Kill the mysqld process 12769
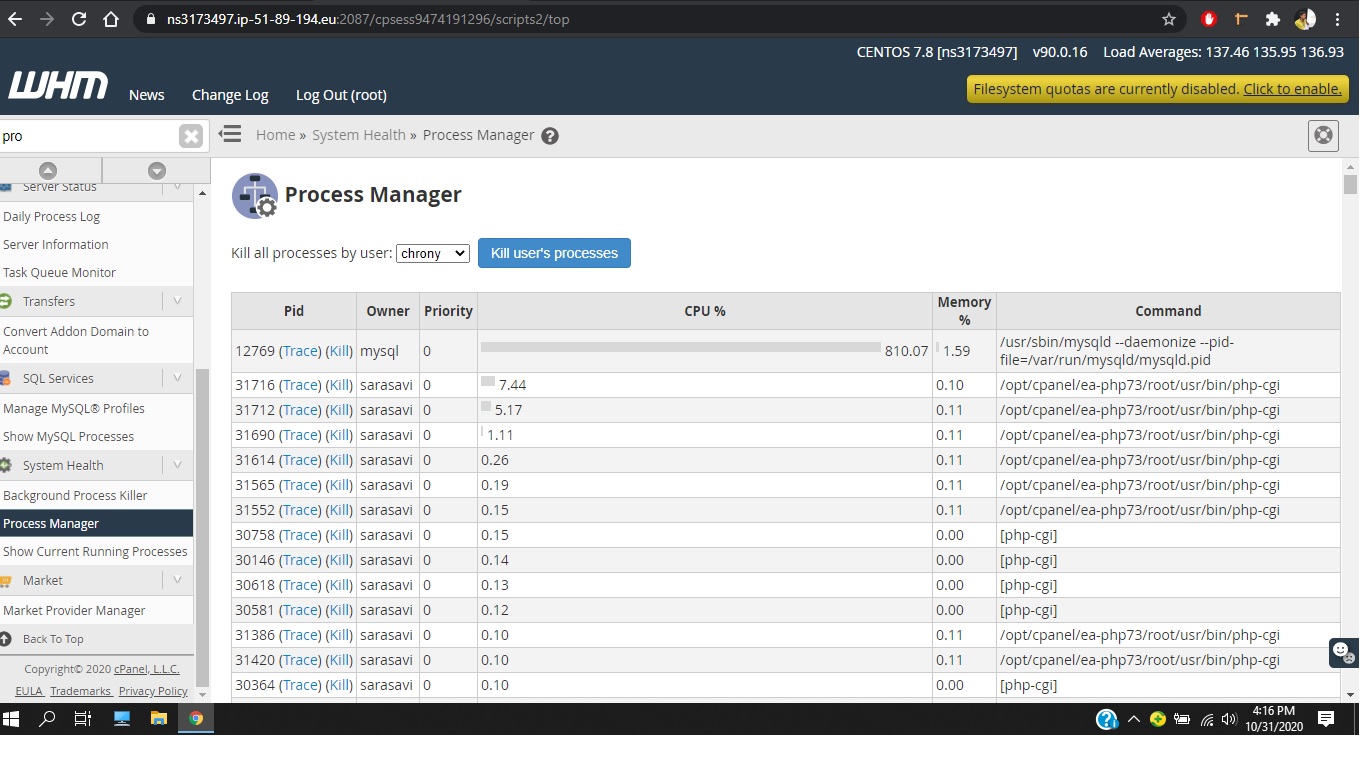Viewport: 1366px width, 768px height. point(340,351)
